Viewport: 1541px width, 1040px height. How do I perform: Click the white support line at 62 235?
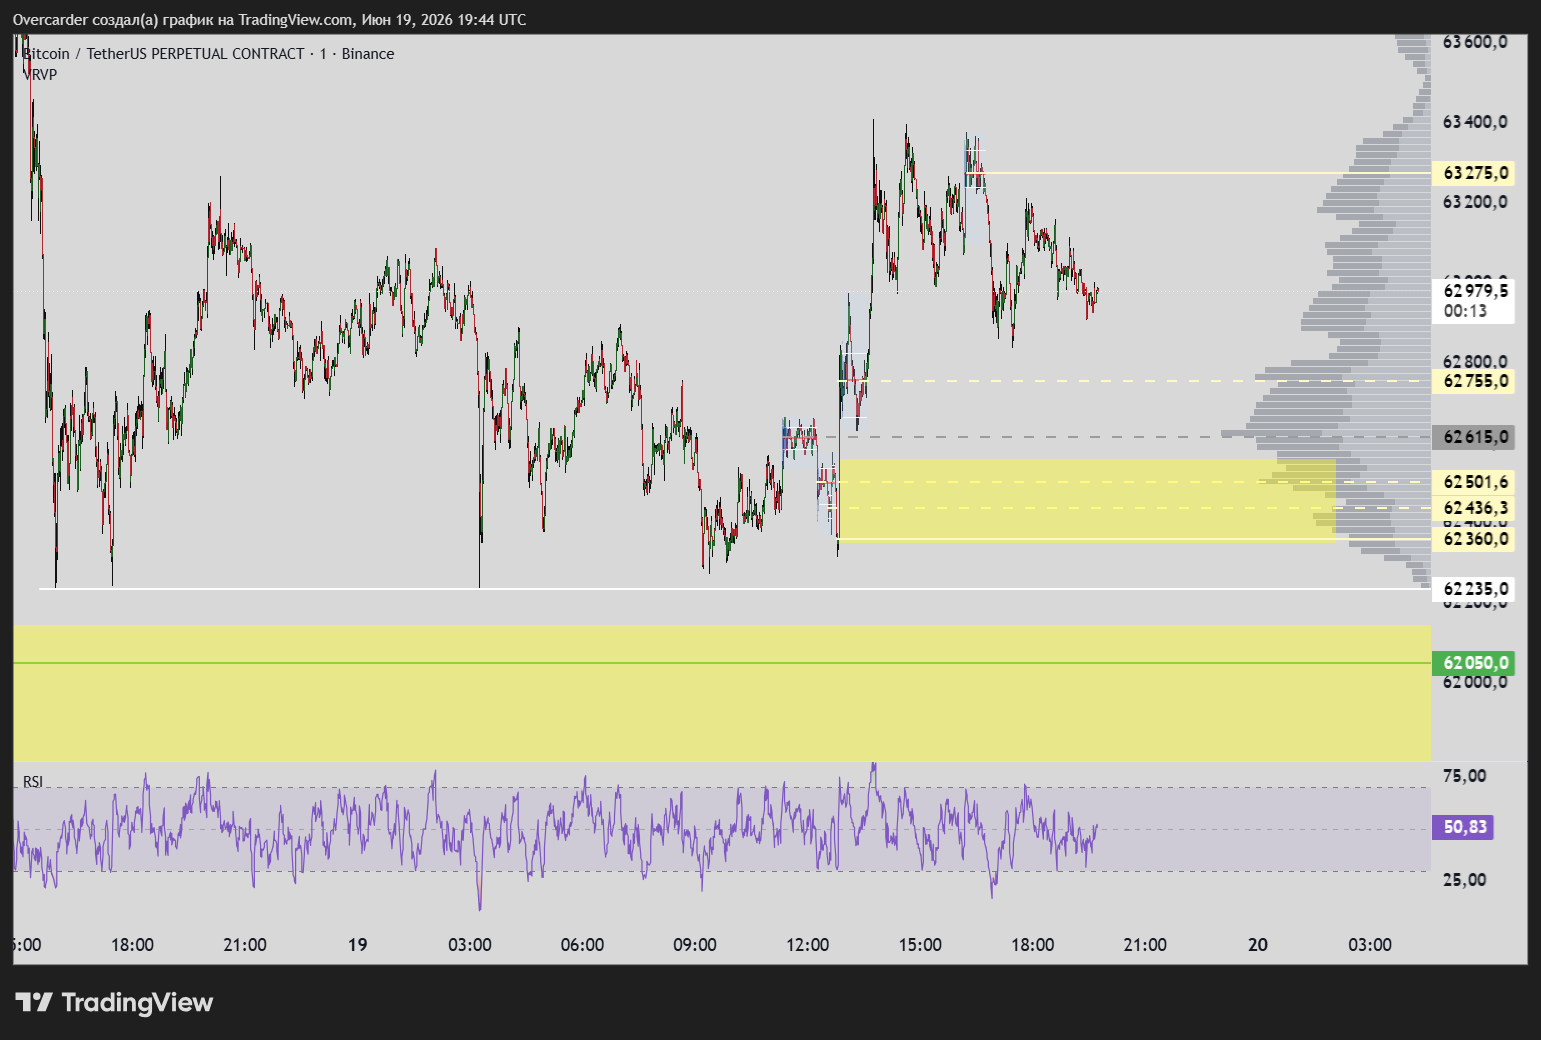[735, 589]
